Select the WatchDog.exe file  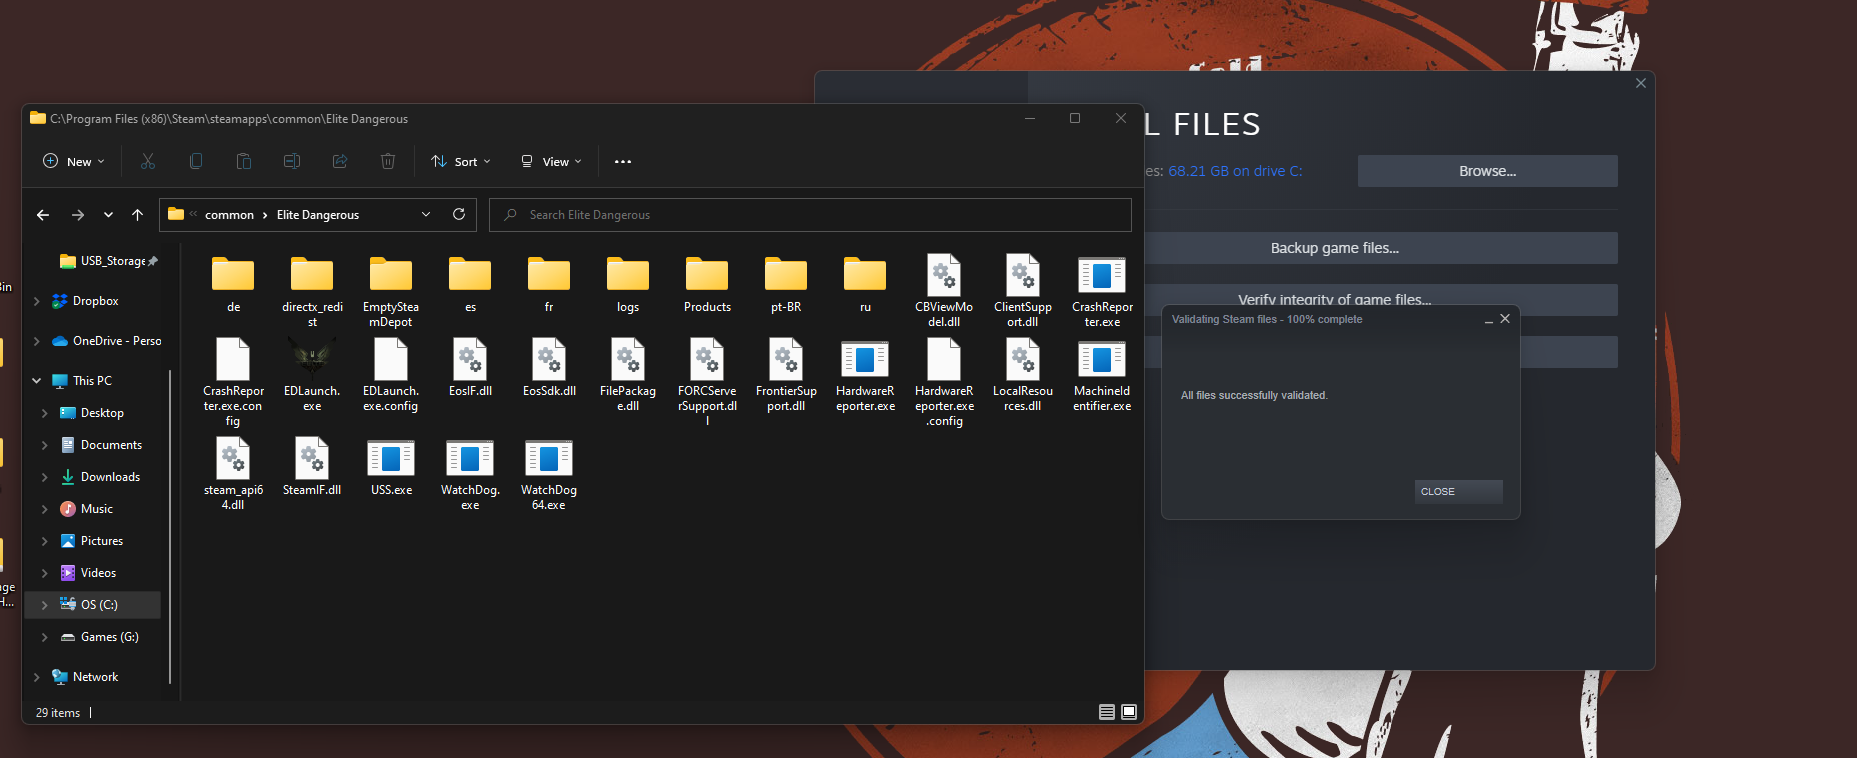click(x=470, y=476)
